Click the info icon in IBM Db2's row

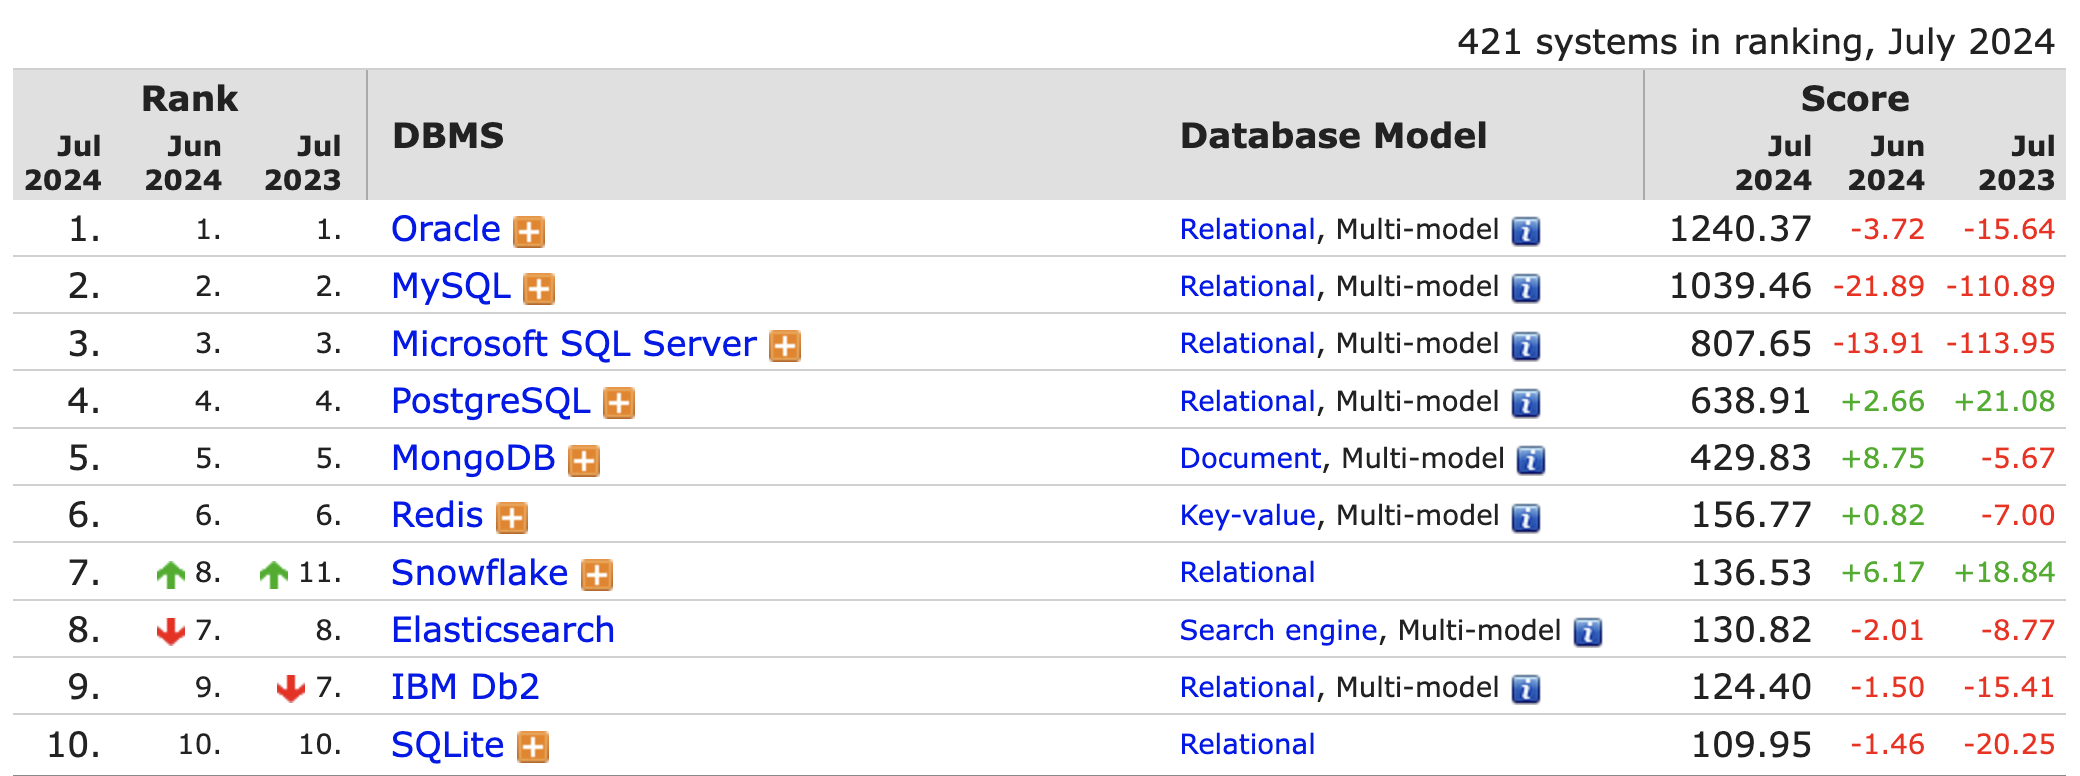pyautogui.click(x=1525, y=689)
